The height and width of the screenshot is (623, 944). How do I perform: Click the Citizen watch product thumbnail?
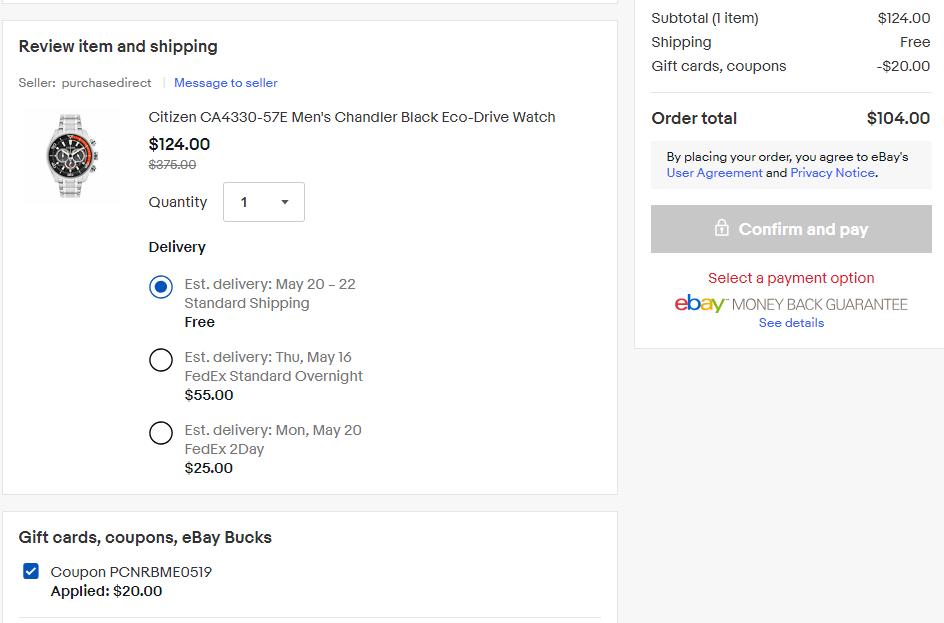coord(71,157)
